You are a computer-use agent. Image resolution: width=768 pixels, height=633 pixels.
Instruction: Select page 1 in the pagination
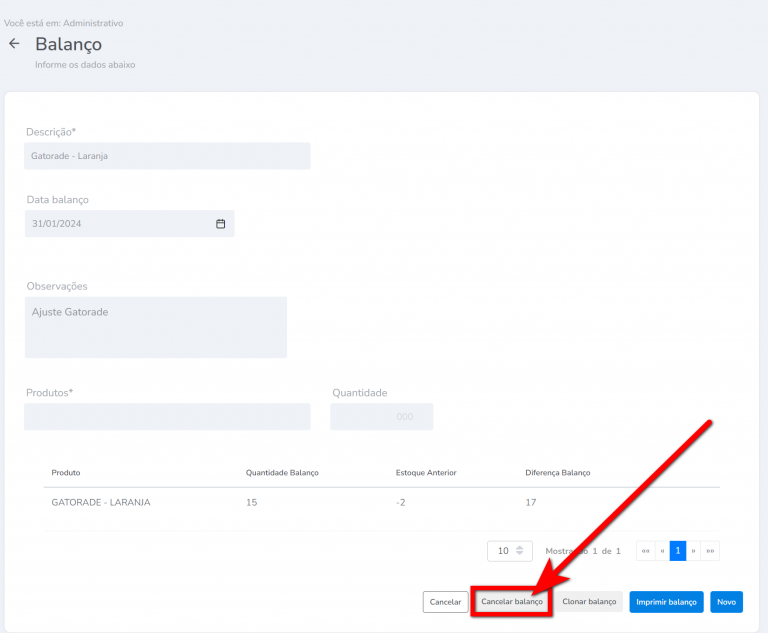click(678, 551)
